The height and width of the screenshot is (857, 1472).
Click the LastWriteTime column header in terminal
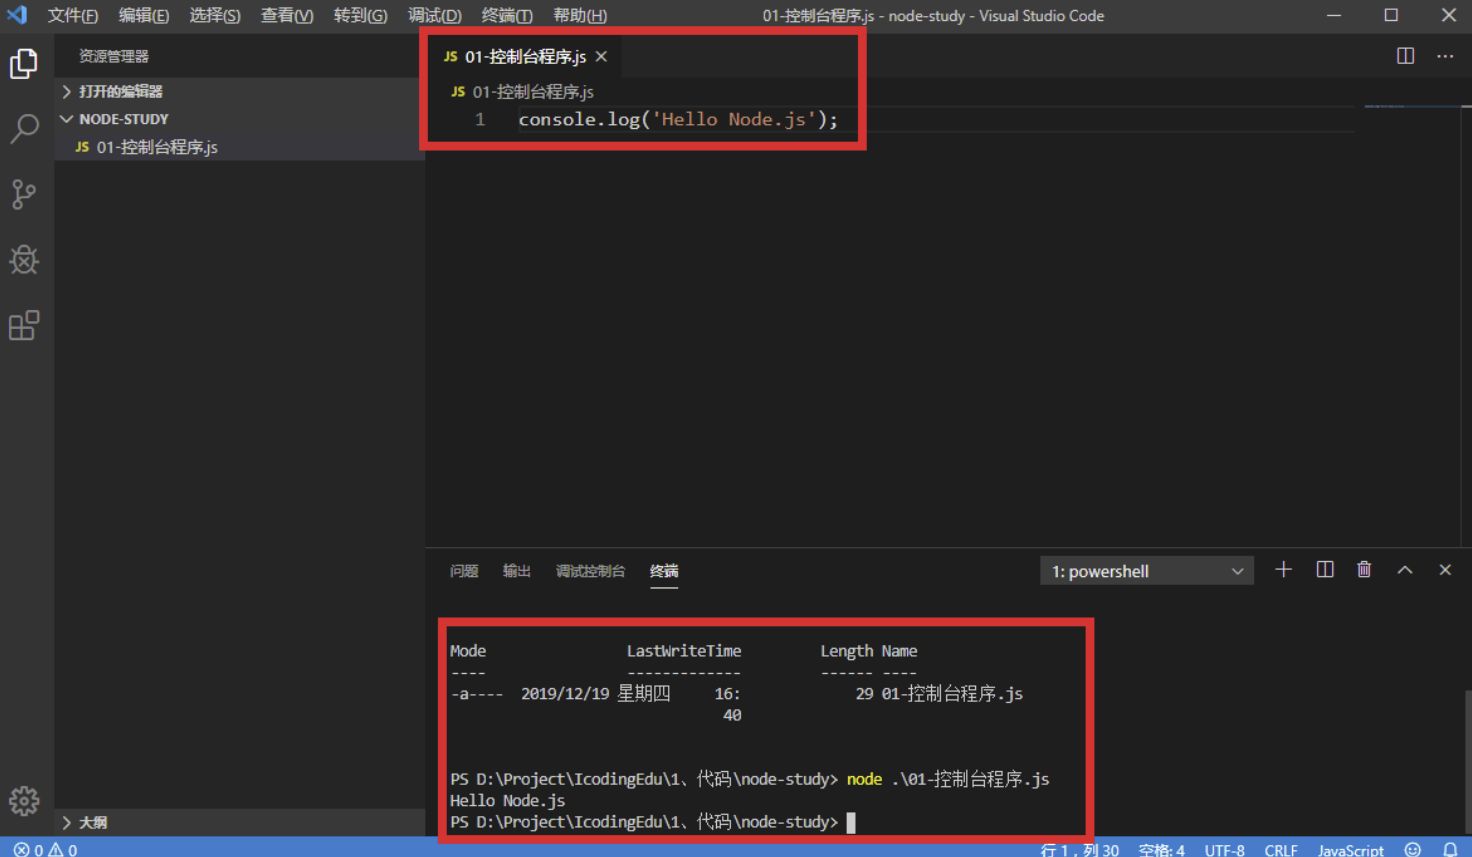coord(684,651)
